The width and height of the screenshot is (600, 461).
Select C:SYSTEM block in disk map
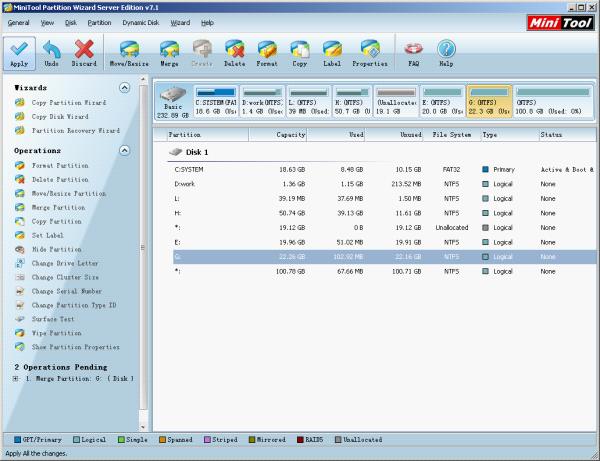click(216, 102)
